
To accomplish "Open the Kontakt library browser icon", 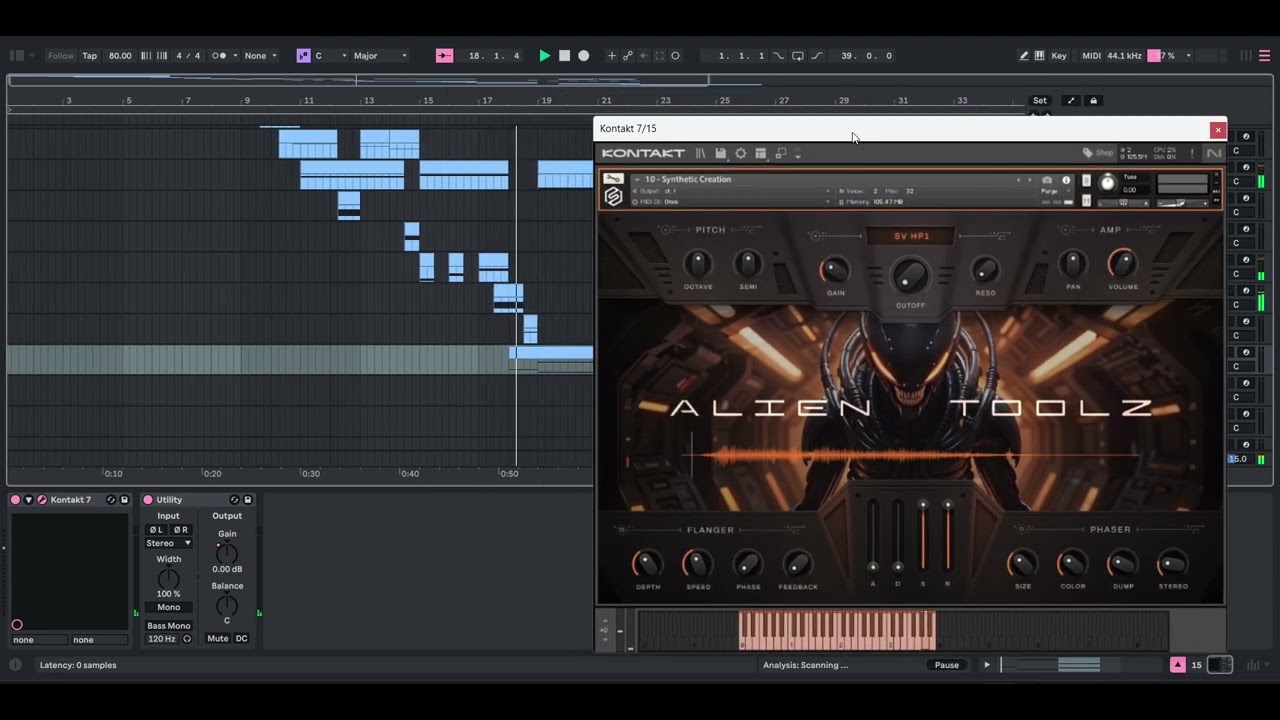I will click(700, 153).
